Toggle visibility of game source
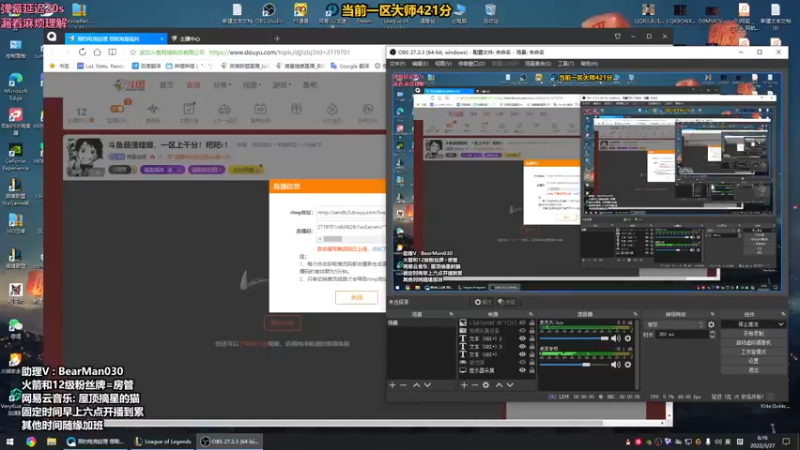The image size is (800, 450). coord(522,362)
